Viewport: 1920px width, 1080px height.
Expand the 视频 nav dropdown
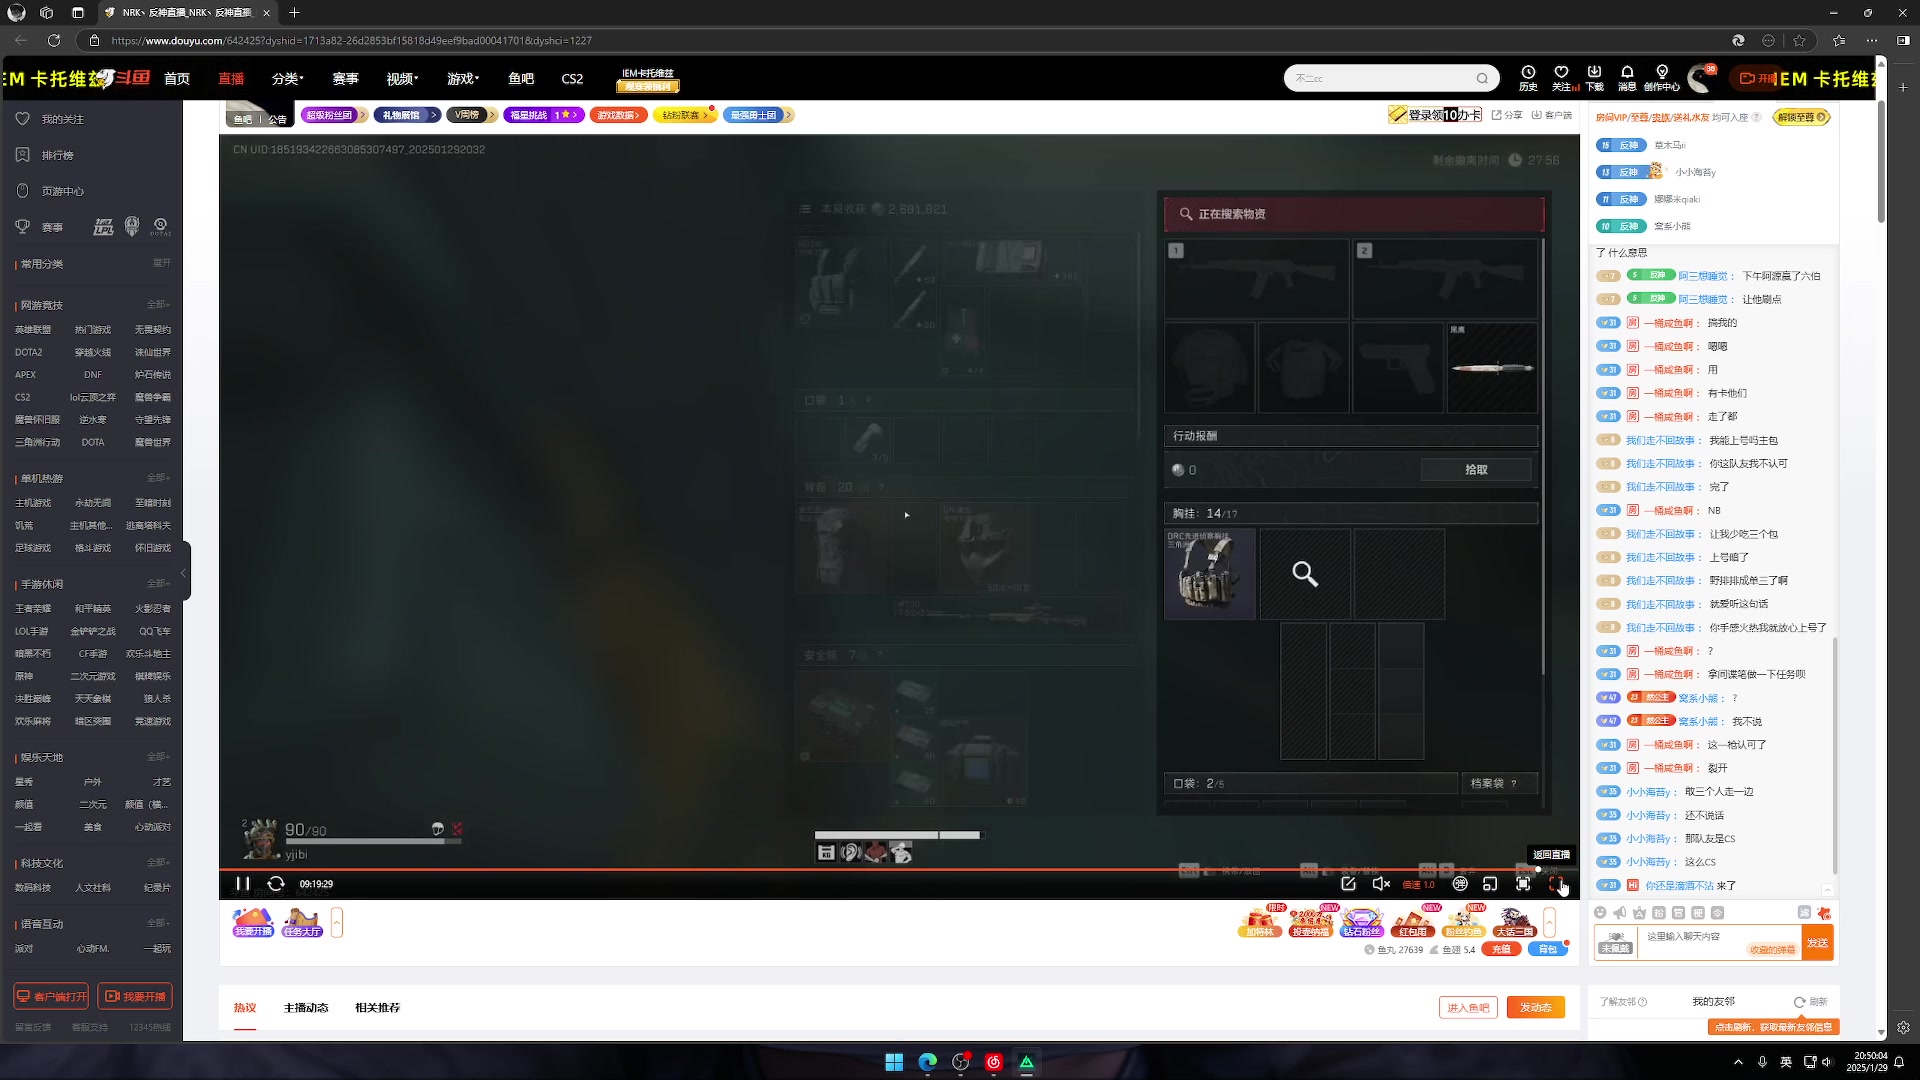402,78
